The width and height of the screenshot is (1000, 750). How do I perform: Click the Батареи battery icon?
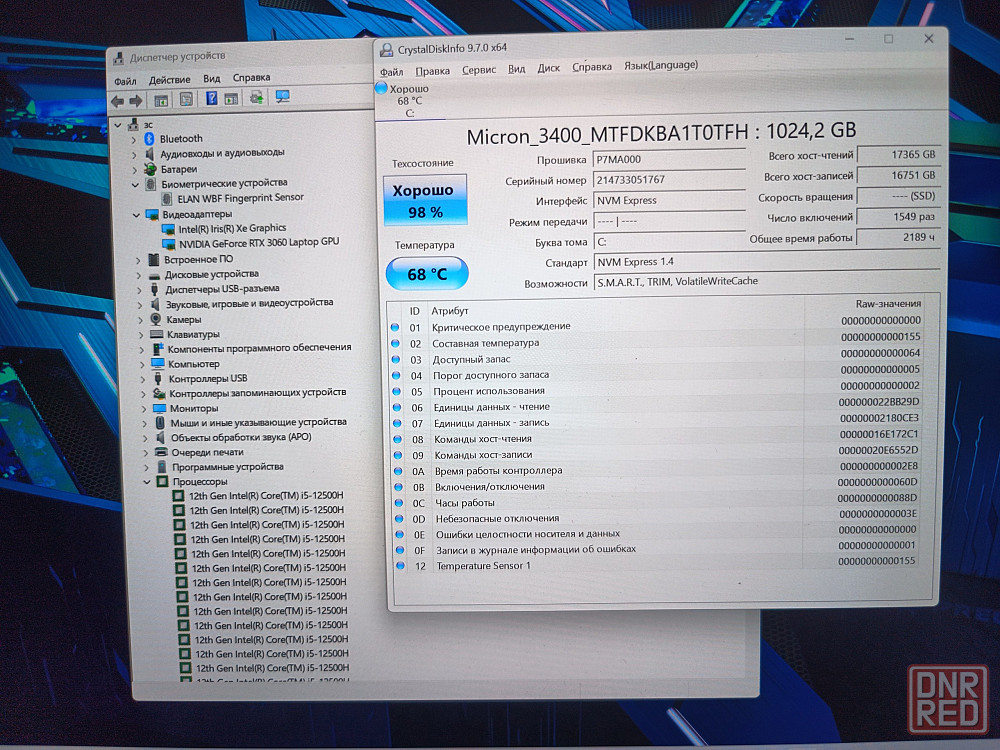click(x=151, y=169)
